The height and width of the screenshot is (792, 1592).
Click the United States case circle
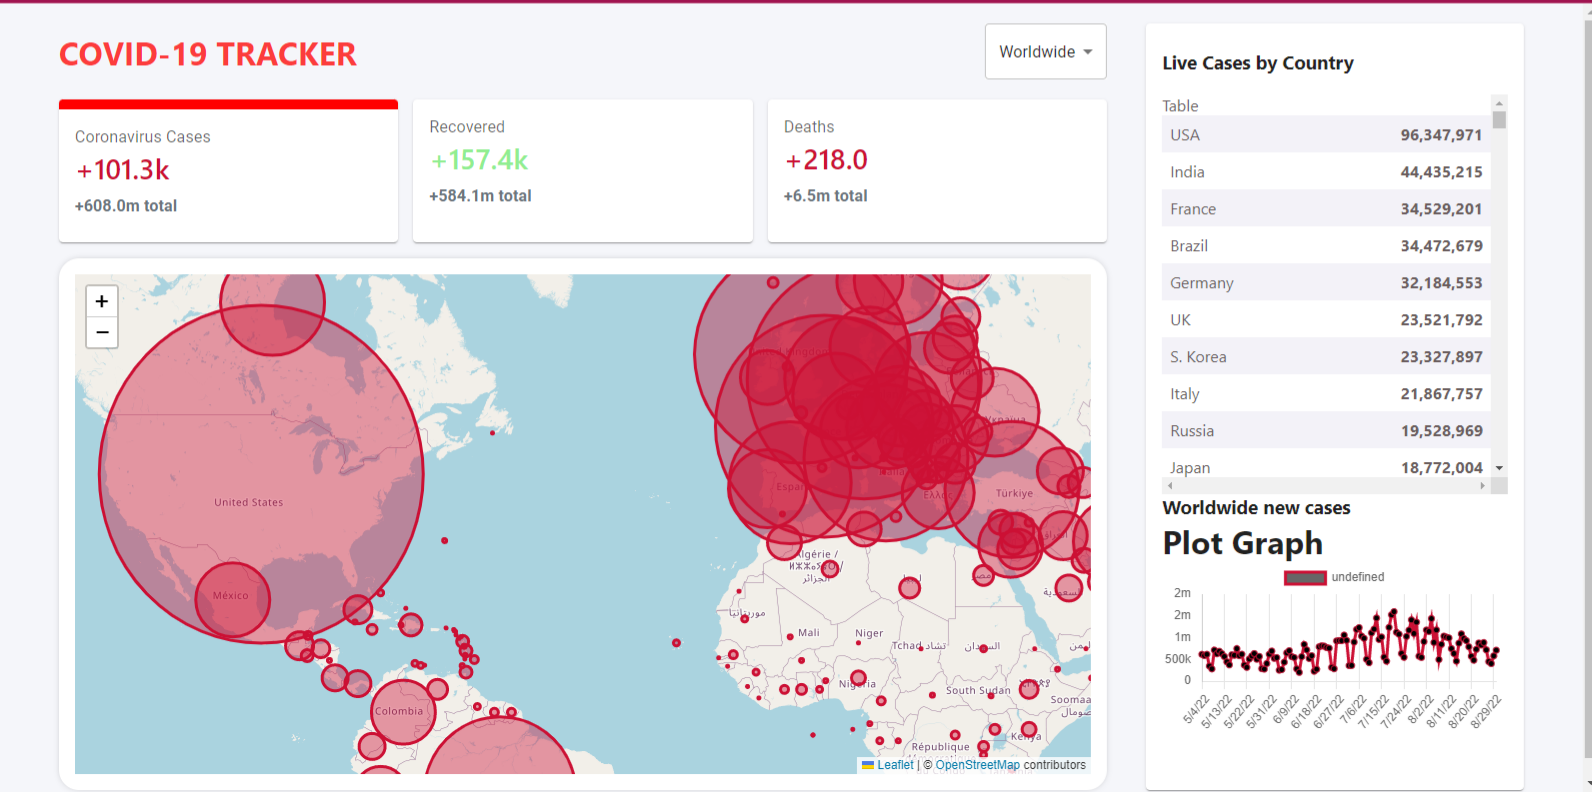coord(261,474)
